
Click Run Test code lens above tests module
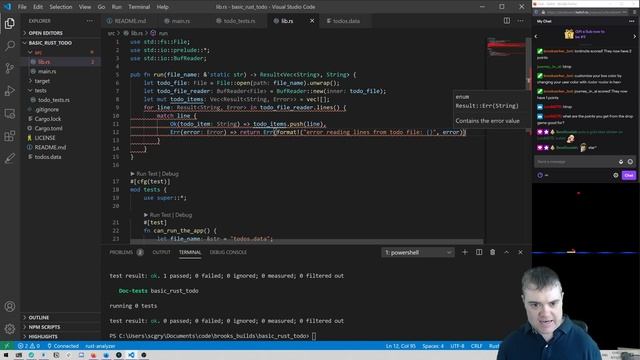click(146, 174)
